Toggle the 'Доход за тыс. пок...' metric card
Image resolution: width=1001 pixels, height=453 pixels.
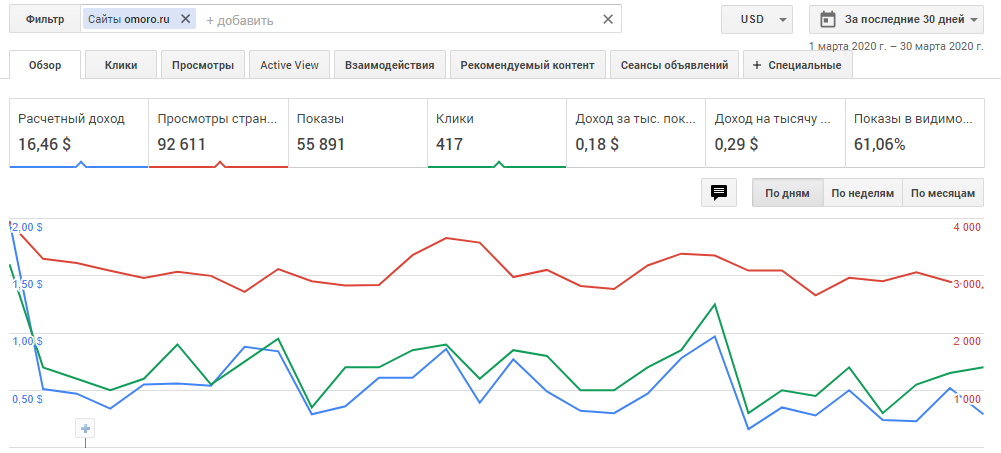point(636,133)
